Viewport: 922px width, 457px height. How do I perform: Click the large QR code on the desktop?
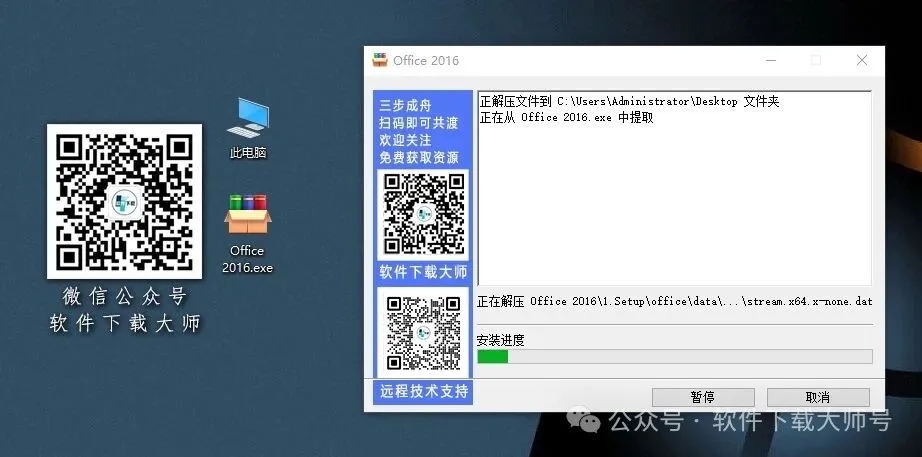point(125,201)
